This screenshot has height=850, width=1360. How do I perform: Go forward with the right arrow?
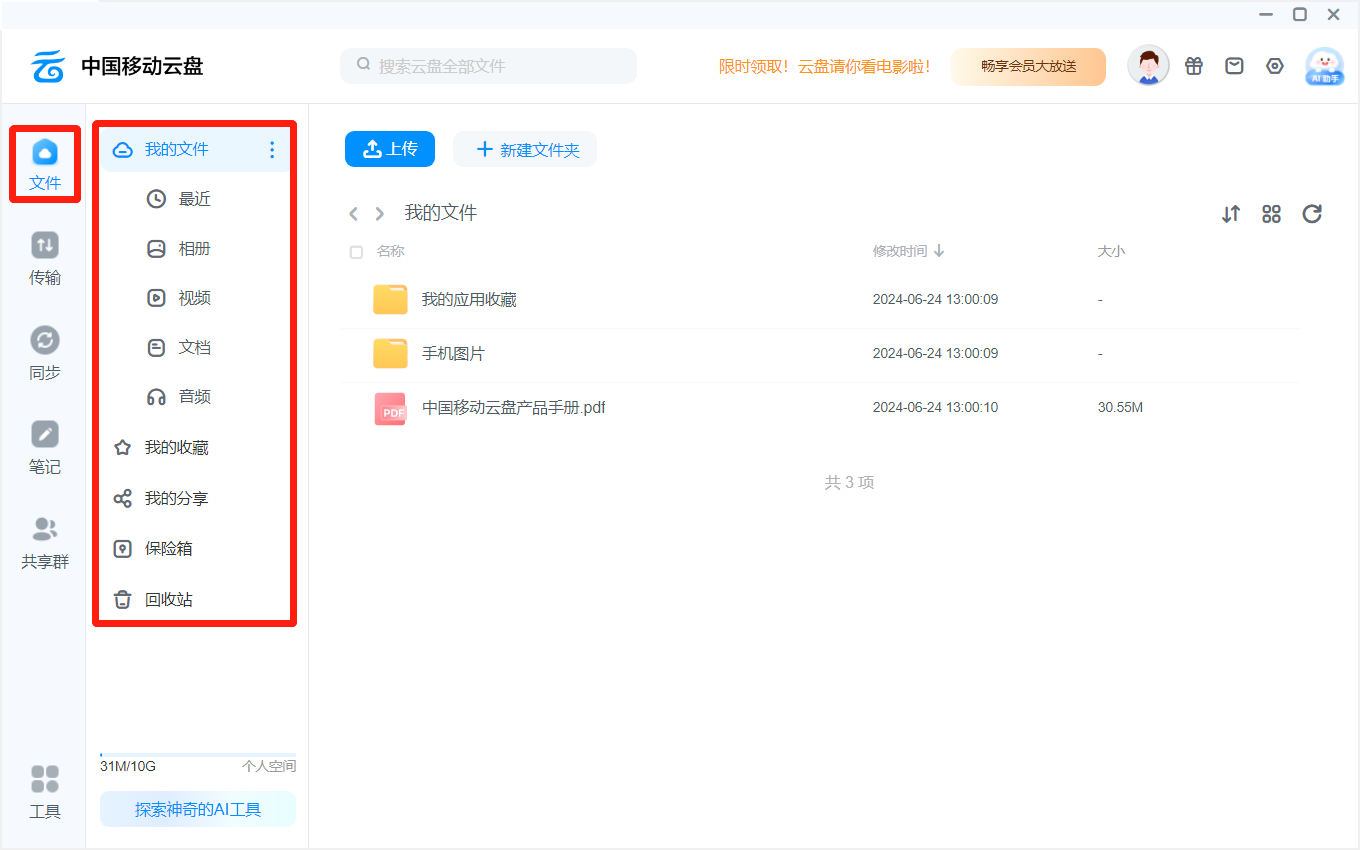pyautogui.click(x=380, y=214)
